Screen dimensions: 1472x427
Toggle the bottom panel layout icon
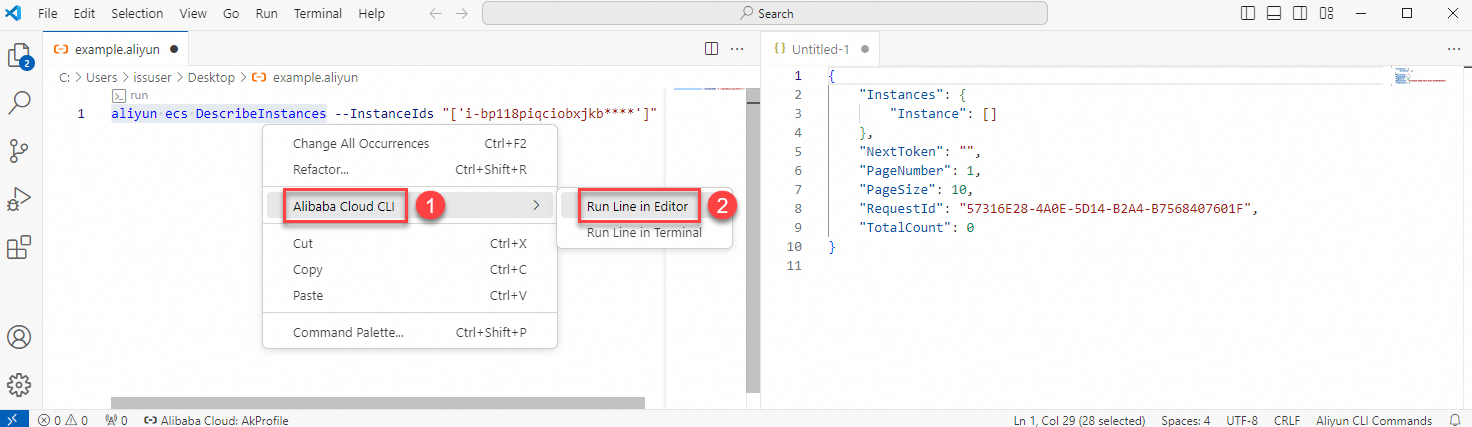[x=1274, y=14]
